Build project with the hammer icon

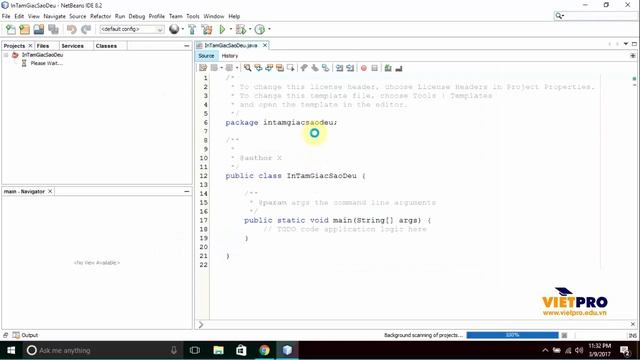(x=192, y=29)
